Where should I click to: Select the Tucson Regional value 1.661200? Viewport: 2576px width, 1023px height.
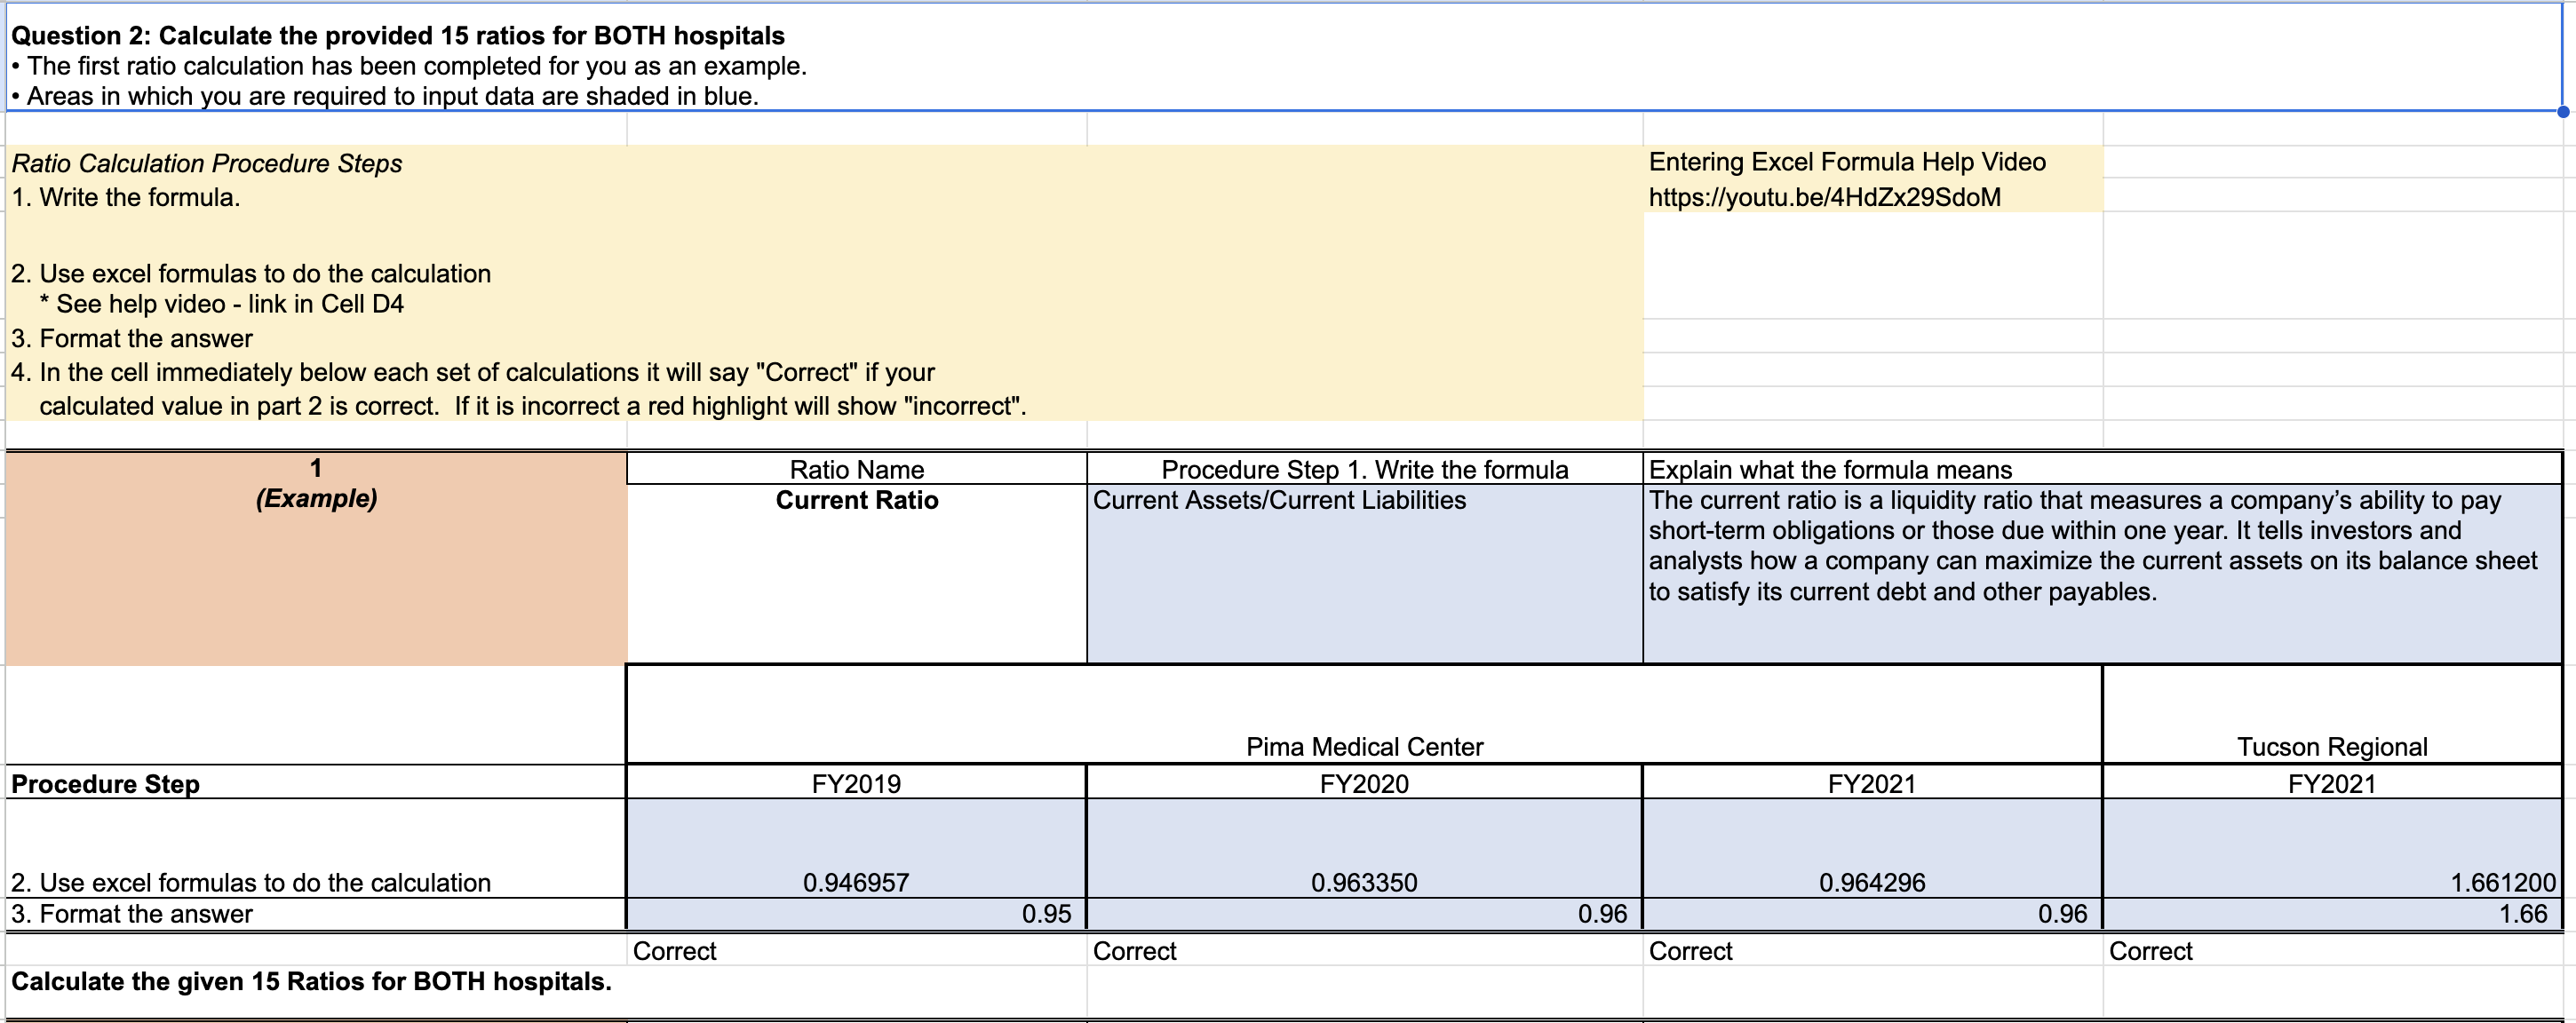[x=2502, y=882]
